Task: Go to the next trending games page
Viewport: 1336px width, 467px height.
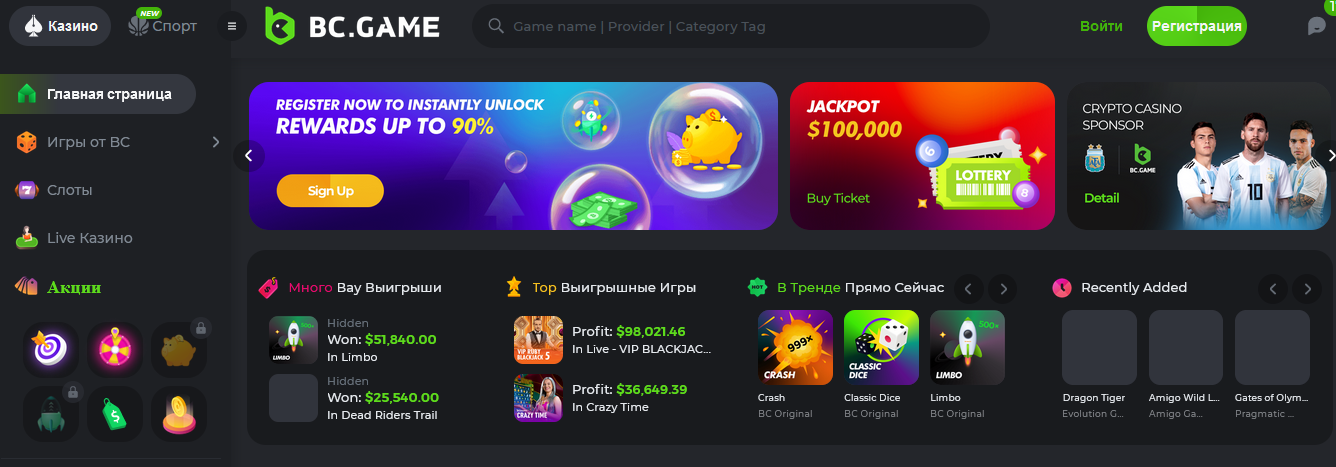Action: (1002, 289)
